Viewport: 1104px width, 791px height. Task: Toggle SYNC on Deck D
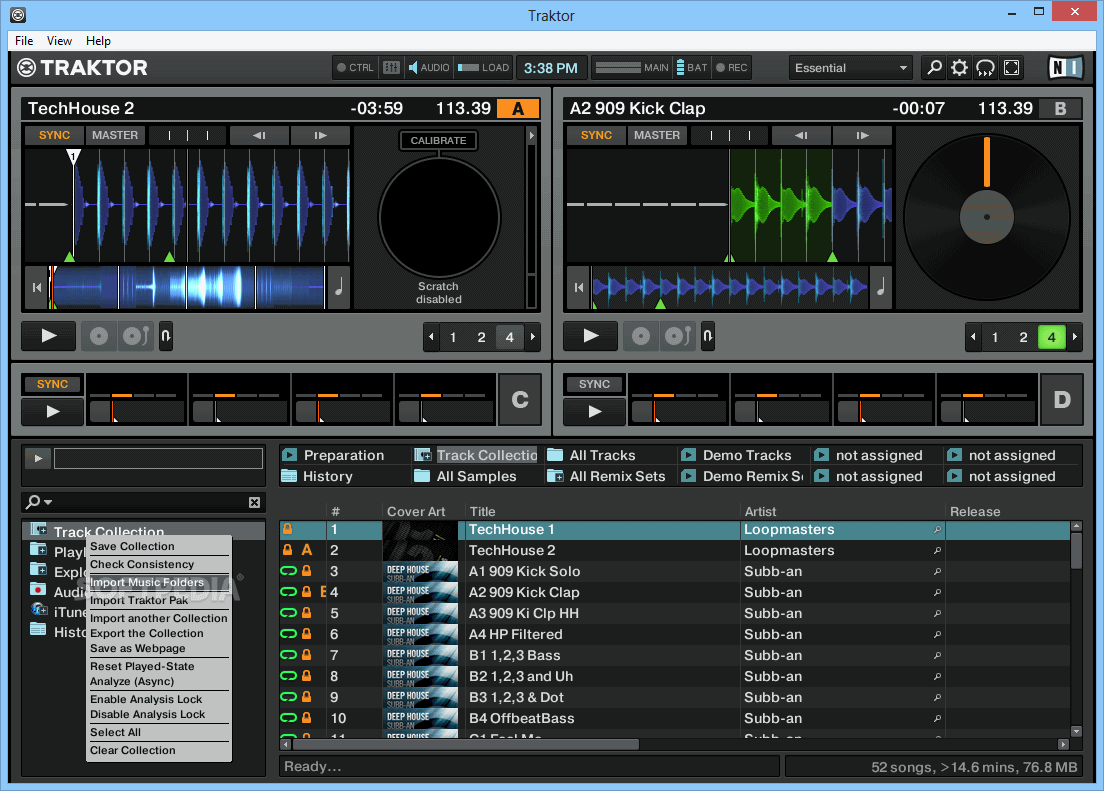point(594,385)
